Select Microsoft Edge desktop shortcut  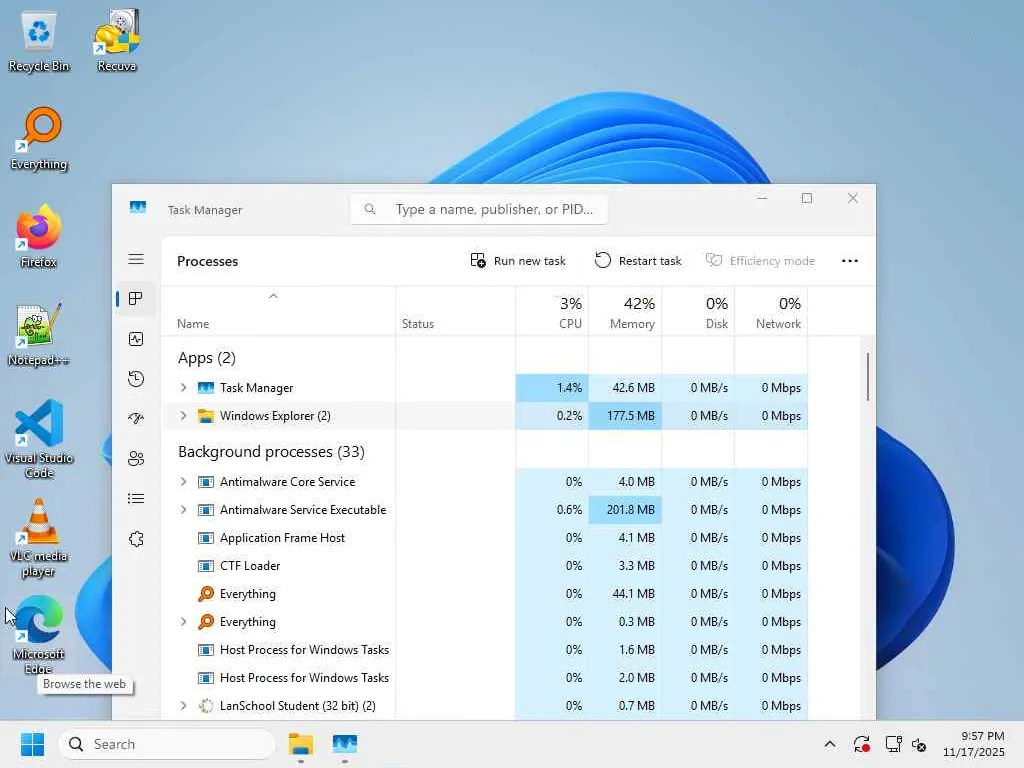point(39,635)
